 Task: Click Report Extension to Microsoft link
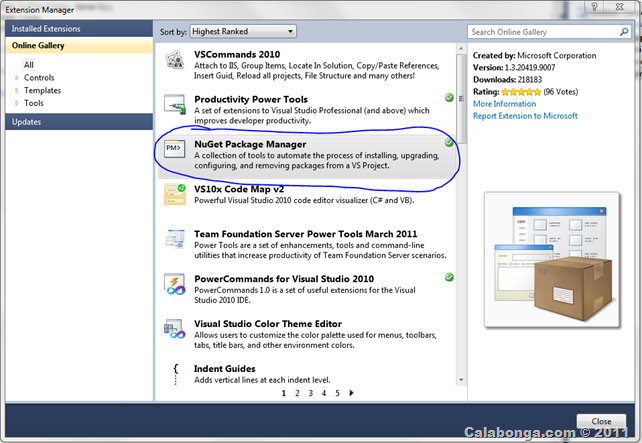coord(525,115)
